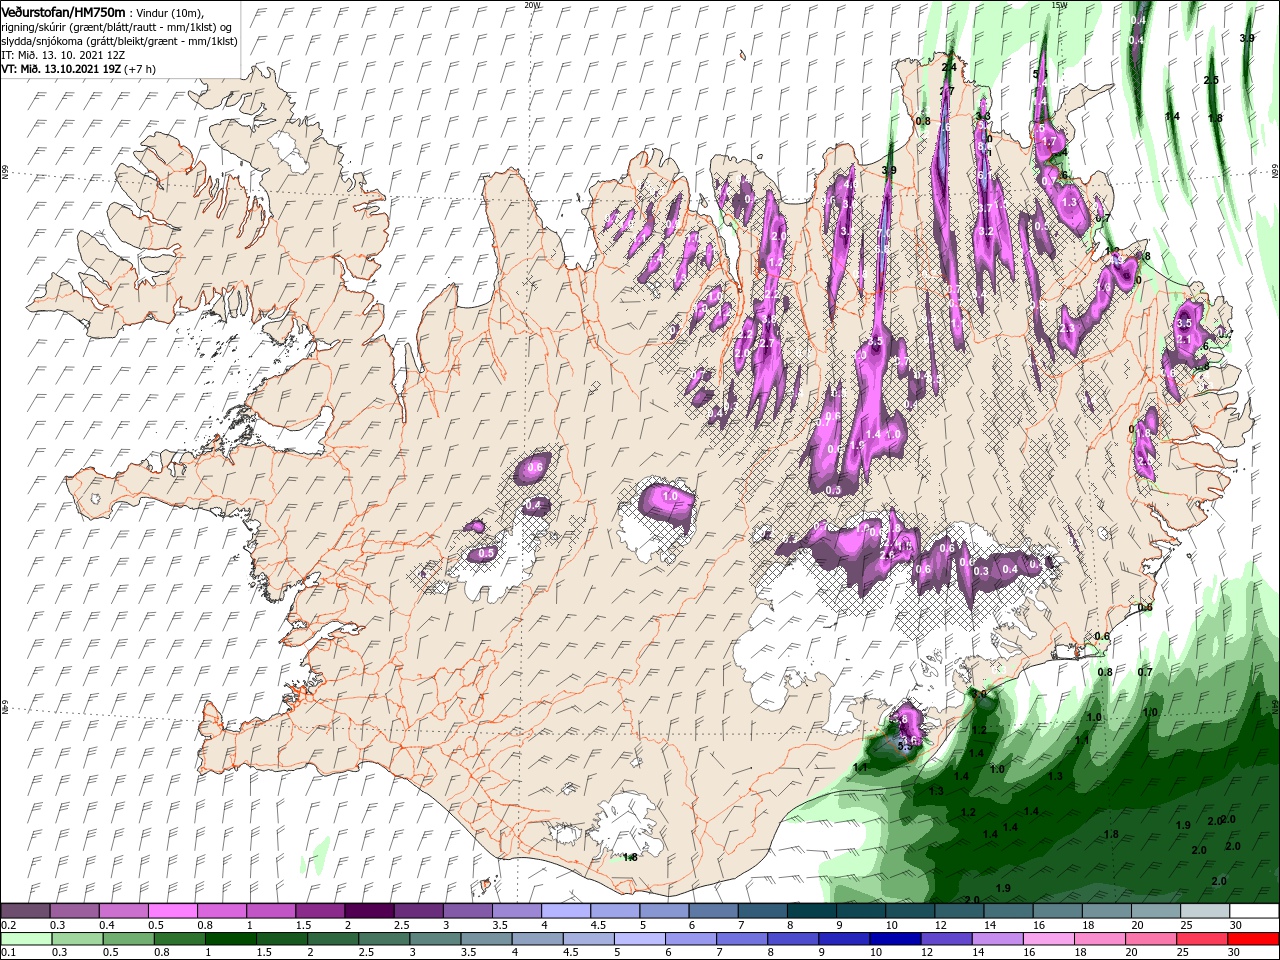
Task: Click the Veðurstofan/HM750m title text
Action: click(x=63, y=11)
